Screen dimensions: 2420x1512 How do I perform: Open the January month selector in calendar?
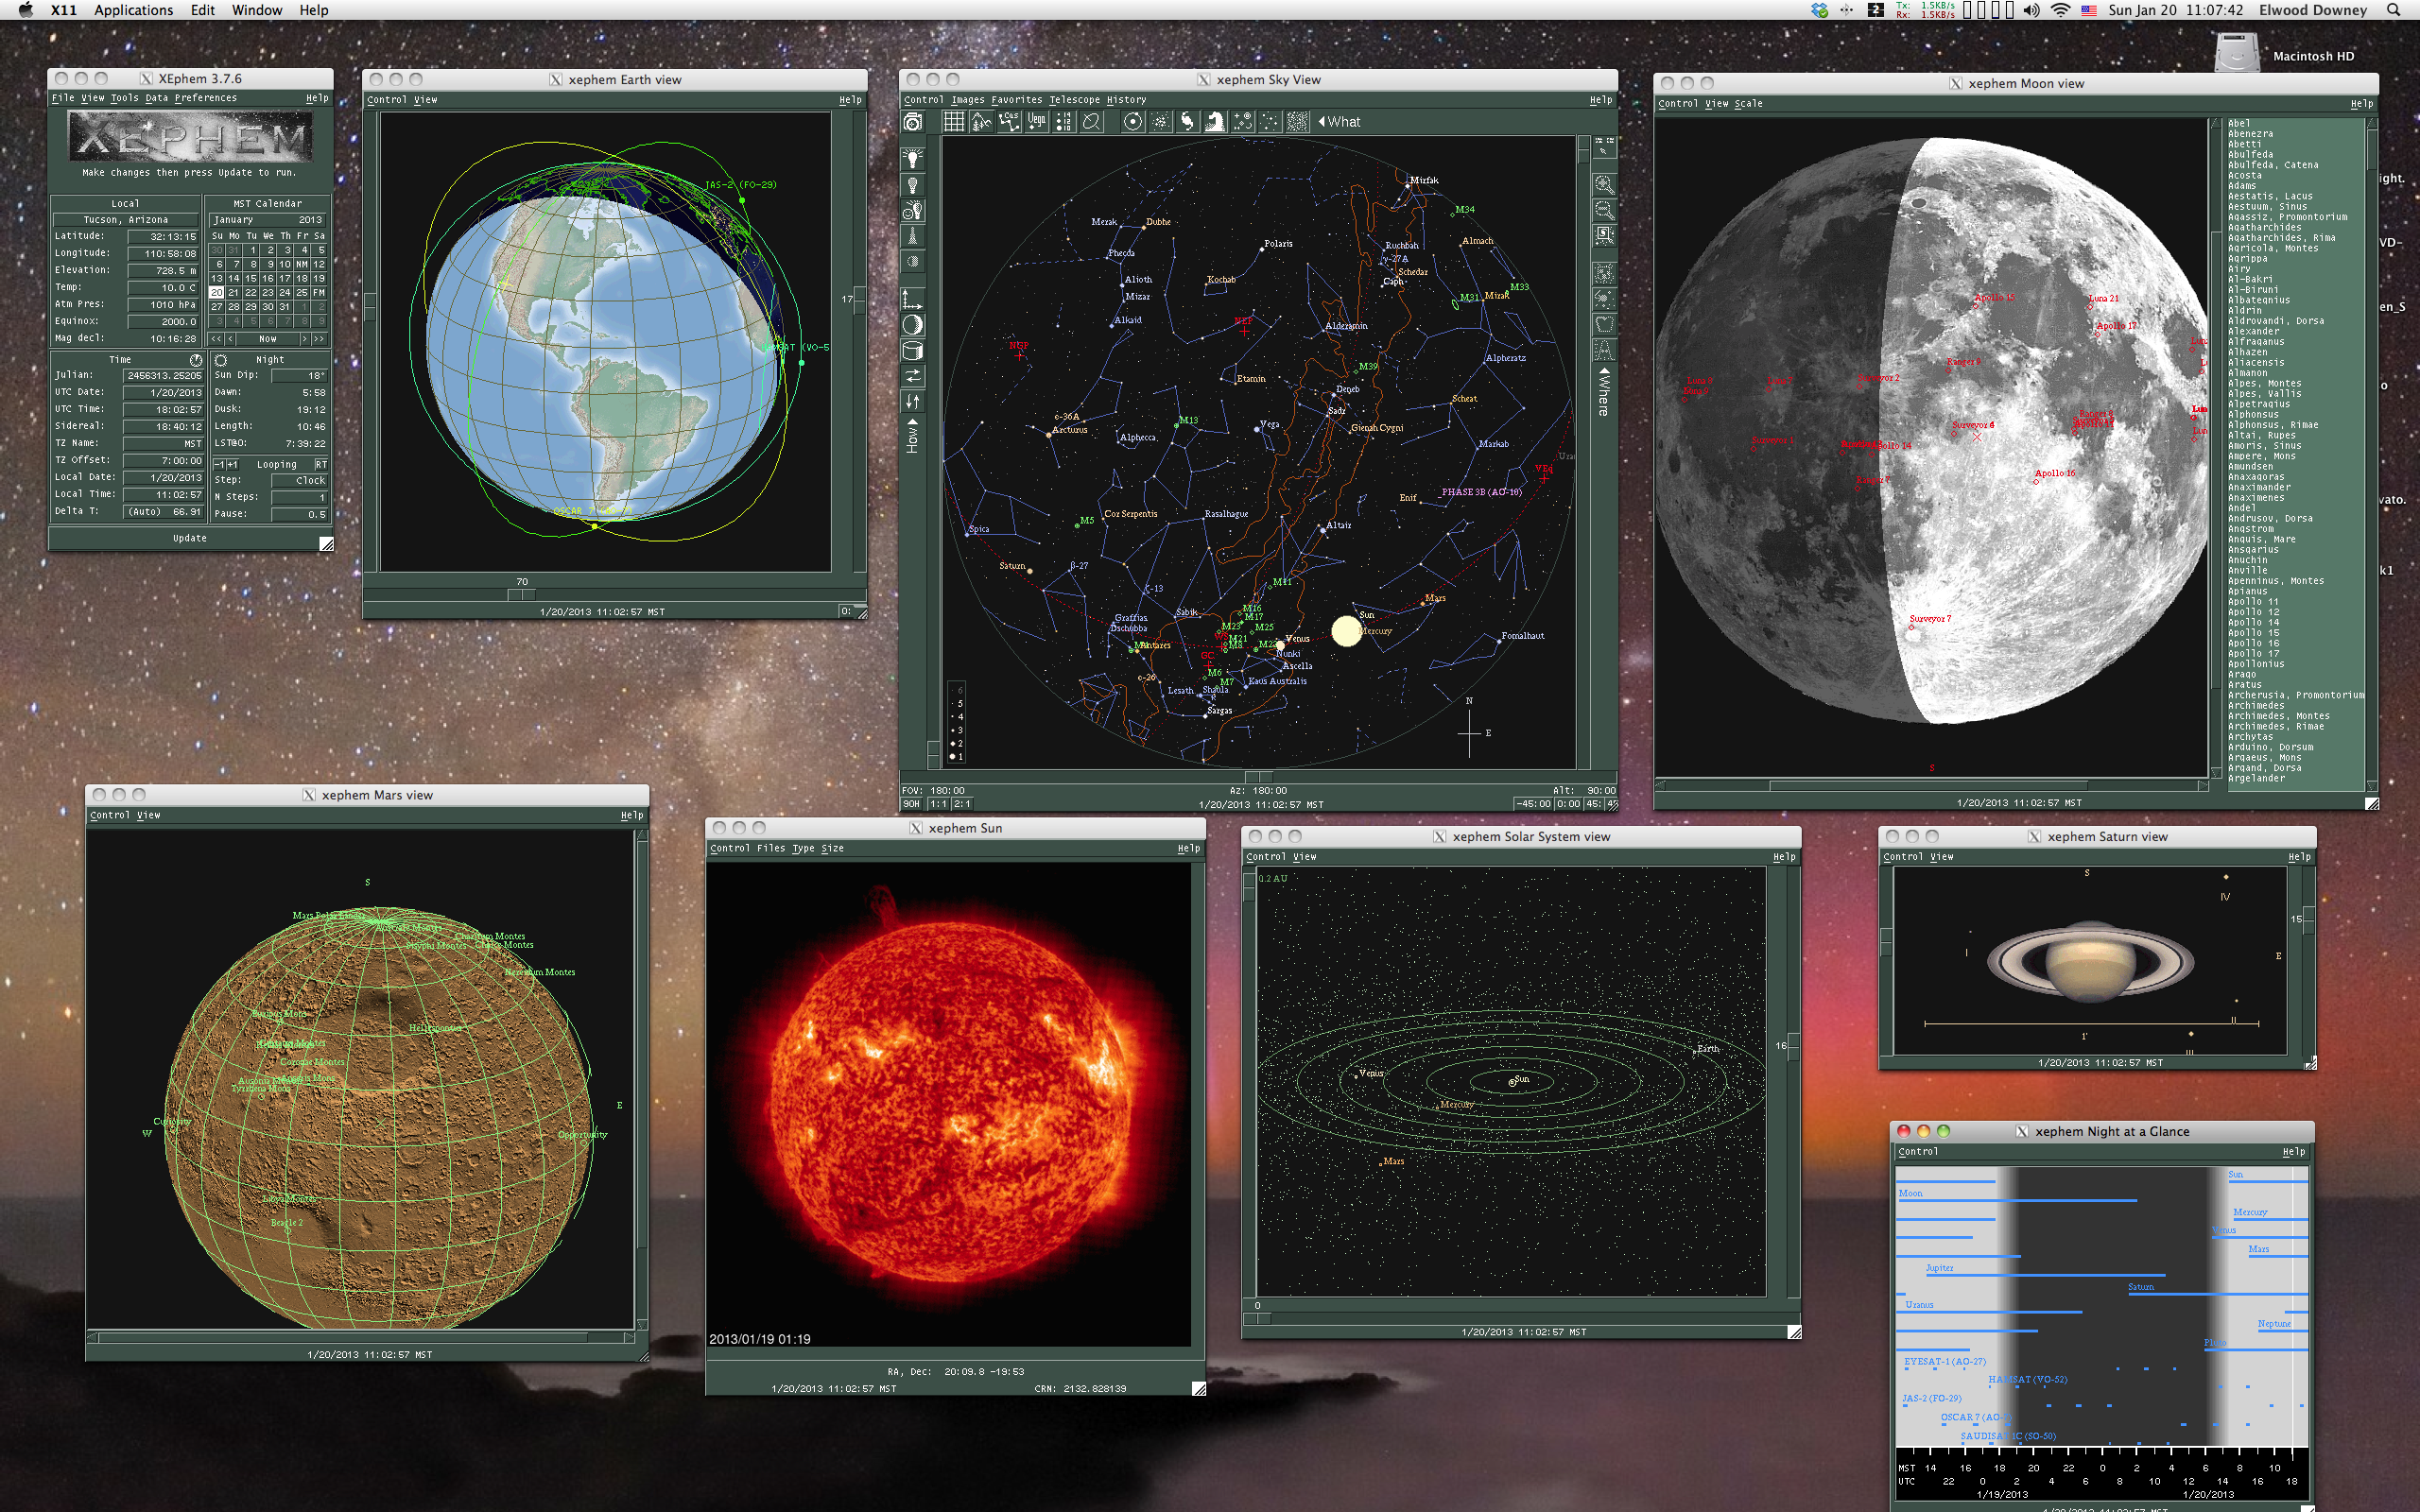point(234,219)
